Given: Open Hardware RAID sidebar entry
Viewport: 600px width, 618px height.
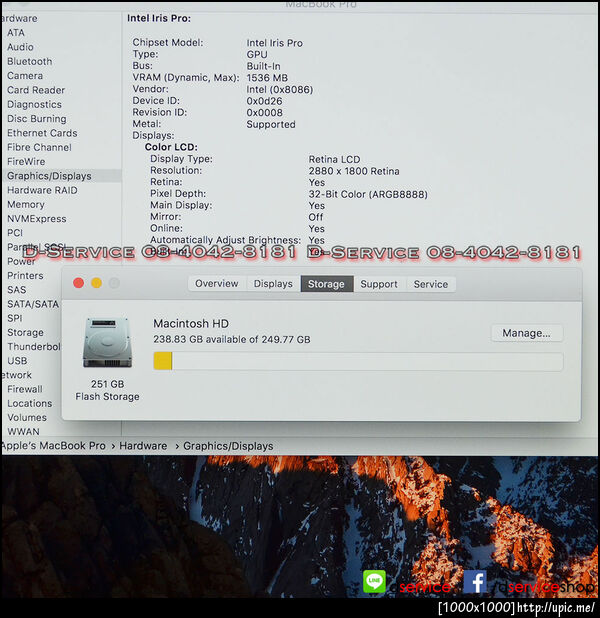Looking at the screenshot, I should 42,190.
